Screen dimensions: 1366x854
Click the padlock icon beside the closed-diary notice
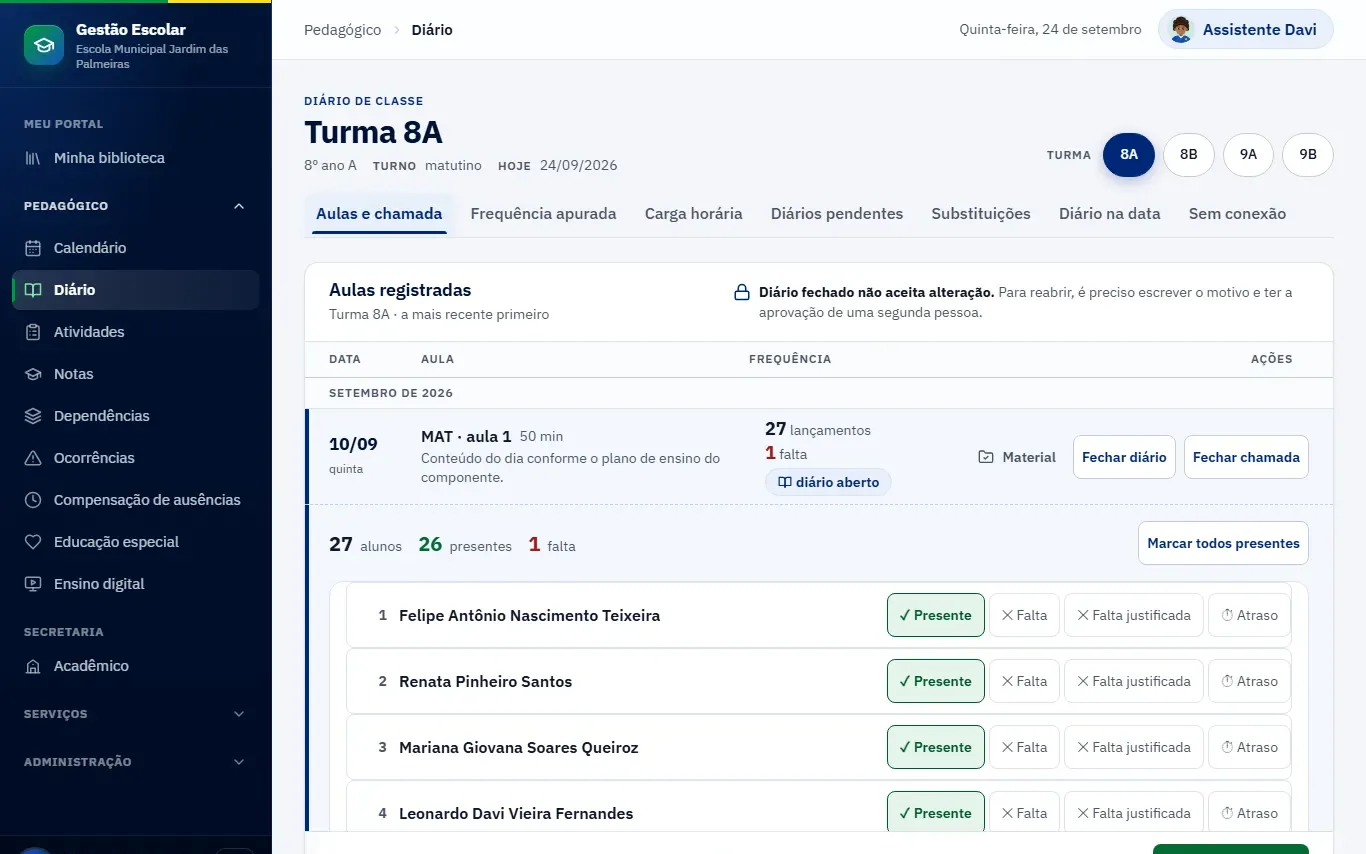coord(742,293)
